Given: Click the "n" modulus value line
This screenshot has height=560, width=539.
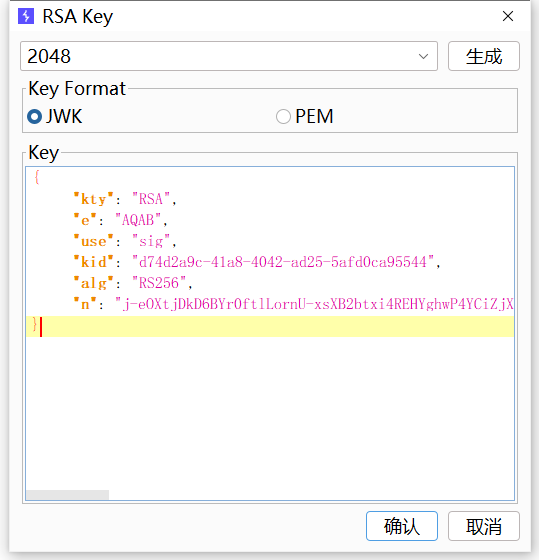Looking at the screenshot, I should [x=270, y=304].
